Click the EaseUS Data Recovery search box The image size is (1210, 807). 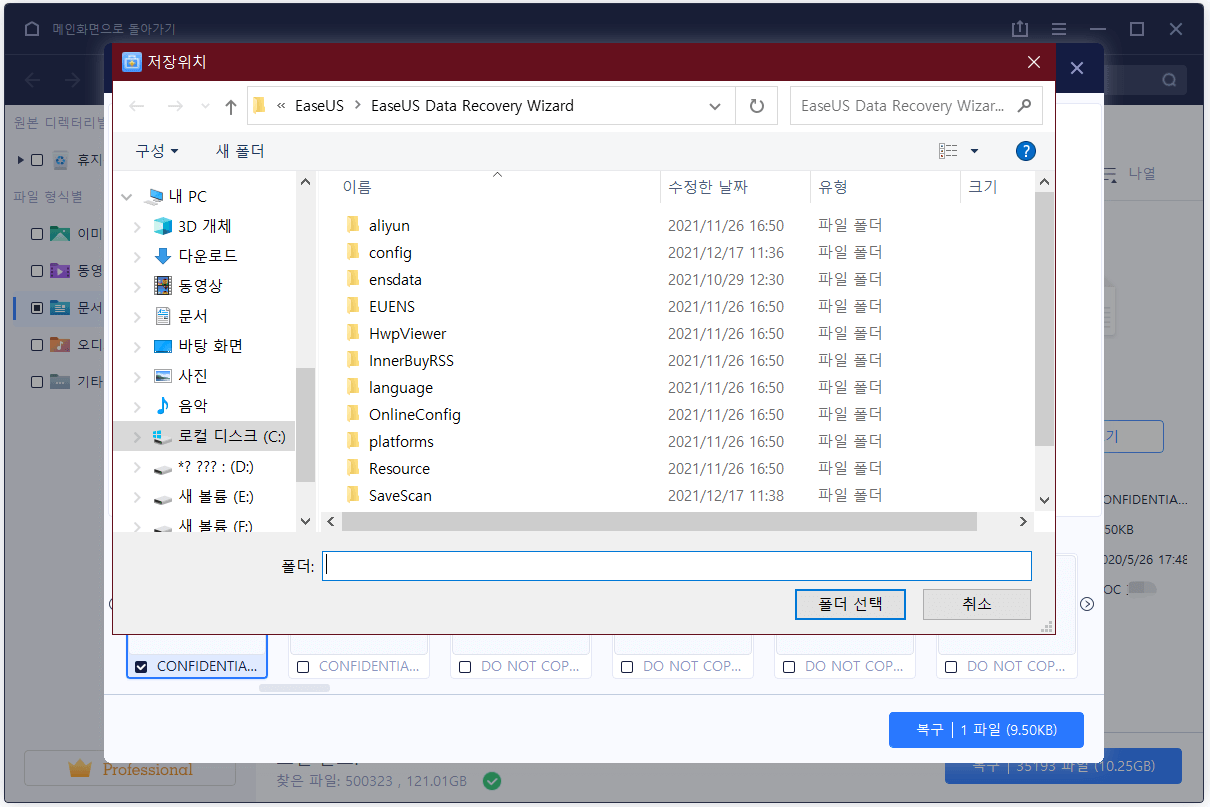tap(916, 106)
